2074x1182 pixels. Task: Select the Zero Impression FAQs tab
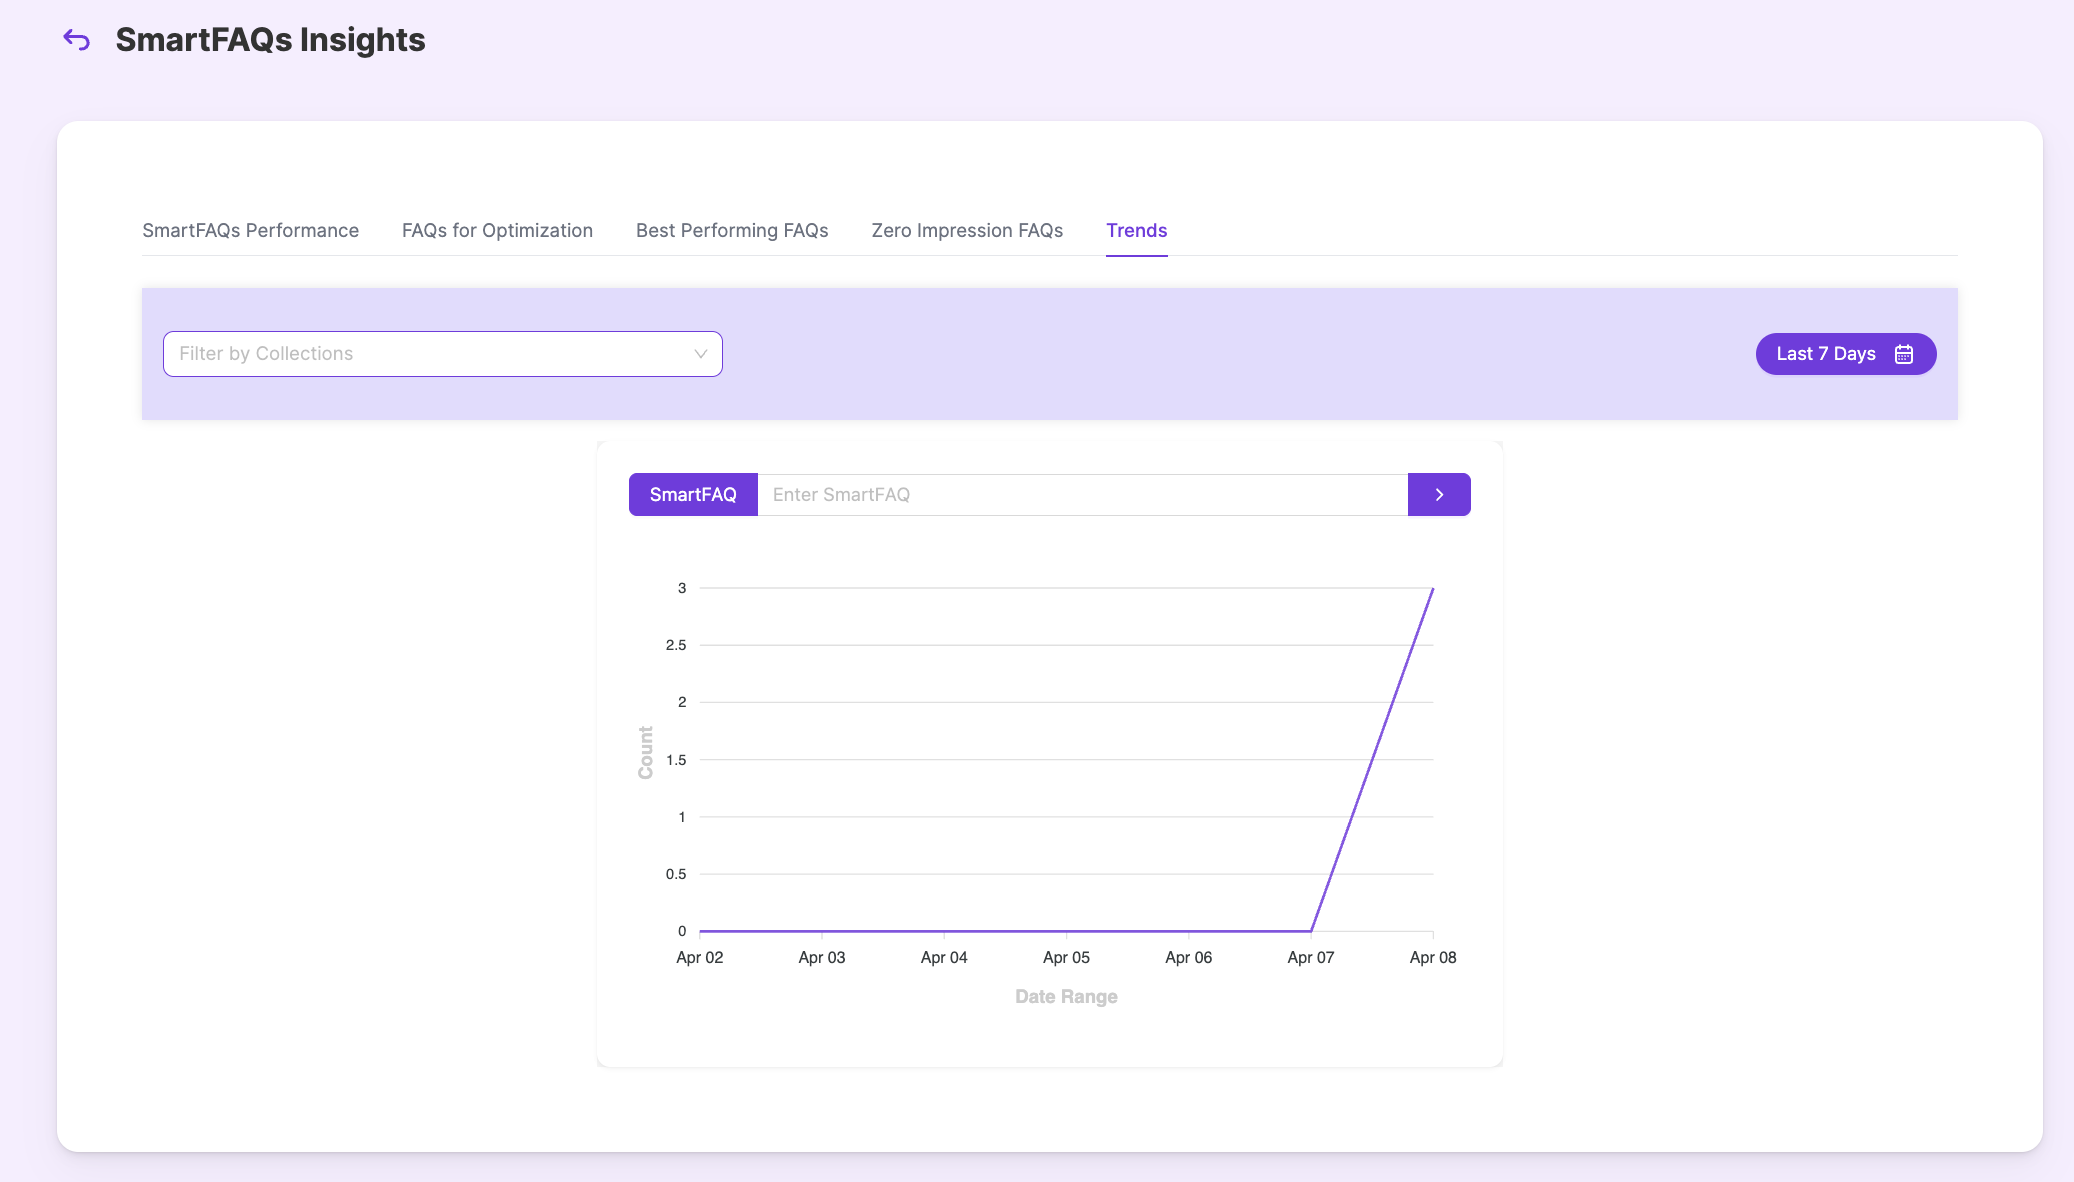[967, 231]
